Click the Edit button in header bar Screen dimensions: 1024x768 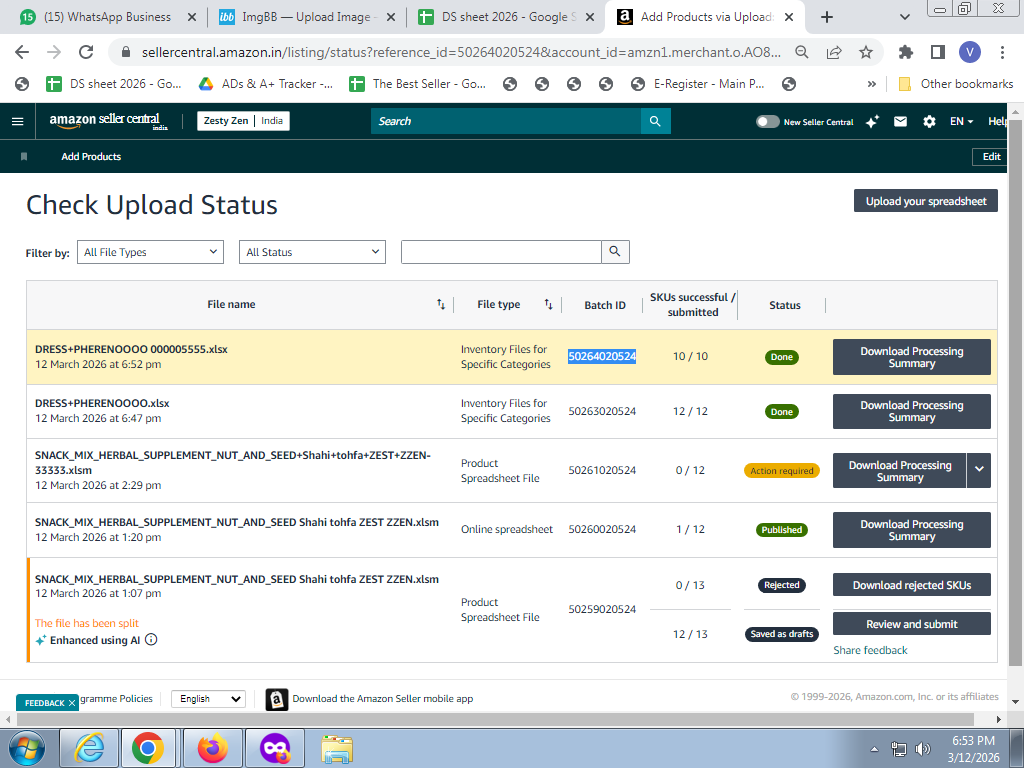click(991, 157)
